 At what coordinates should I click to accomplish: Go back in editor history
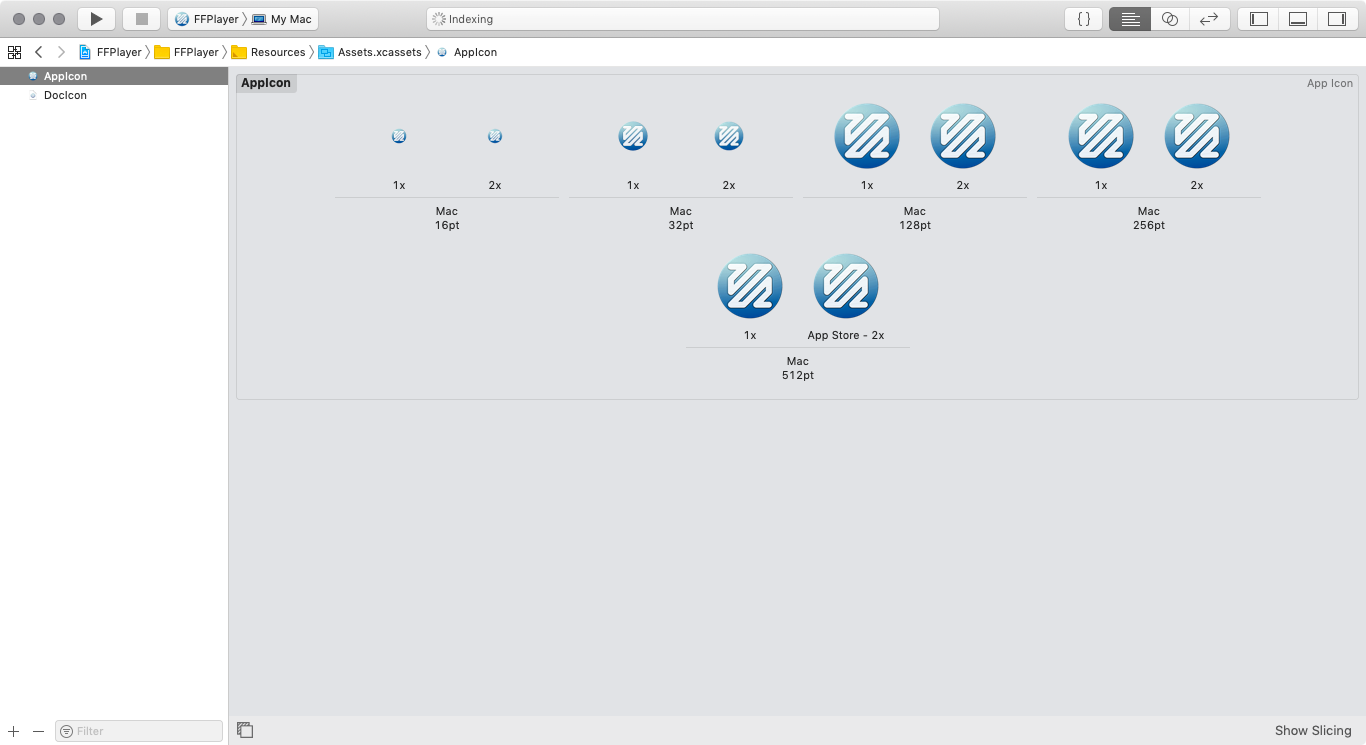coord(38,52)
